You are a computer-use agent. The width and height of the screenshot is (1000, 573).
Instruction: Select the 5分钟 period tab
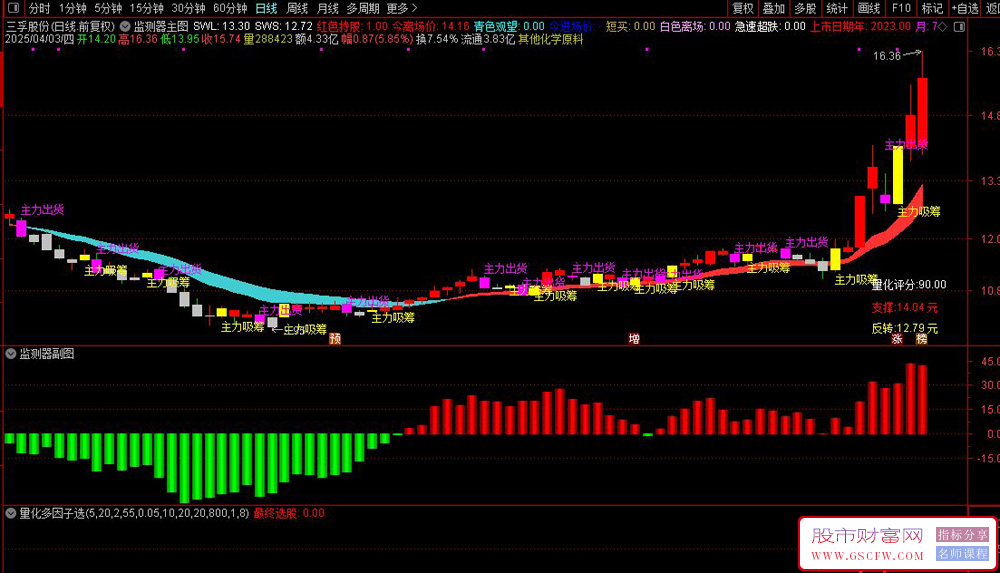pyautogui.click(x=108, y=8)
